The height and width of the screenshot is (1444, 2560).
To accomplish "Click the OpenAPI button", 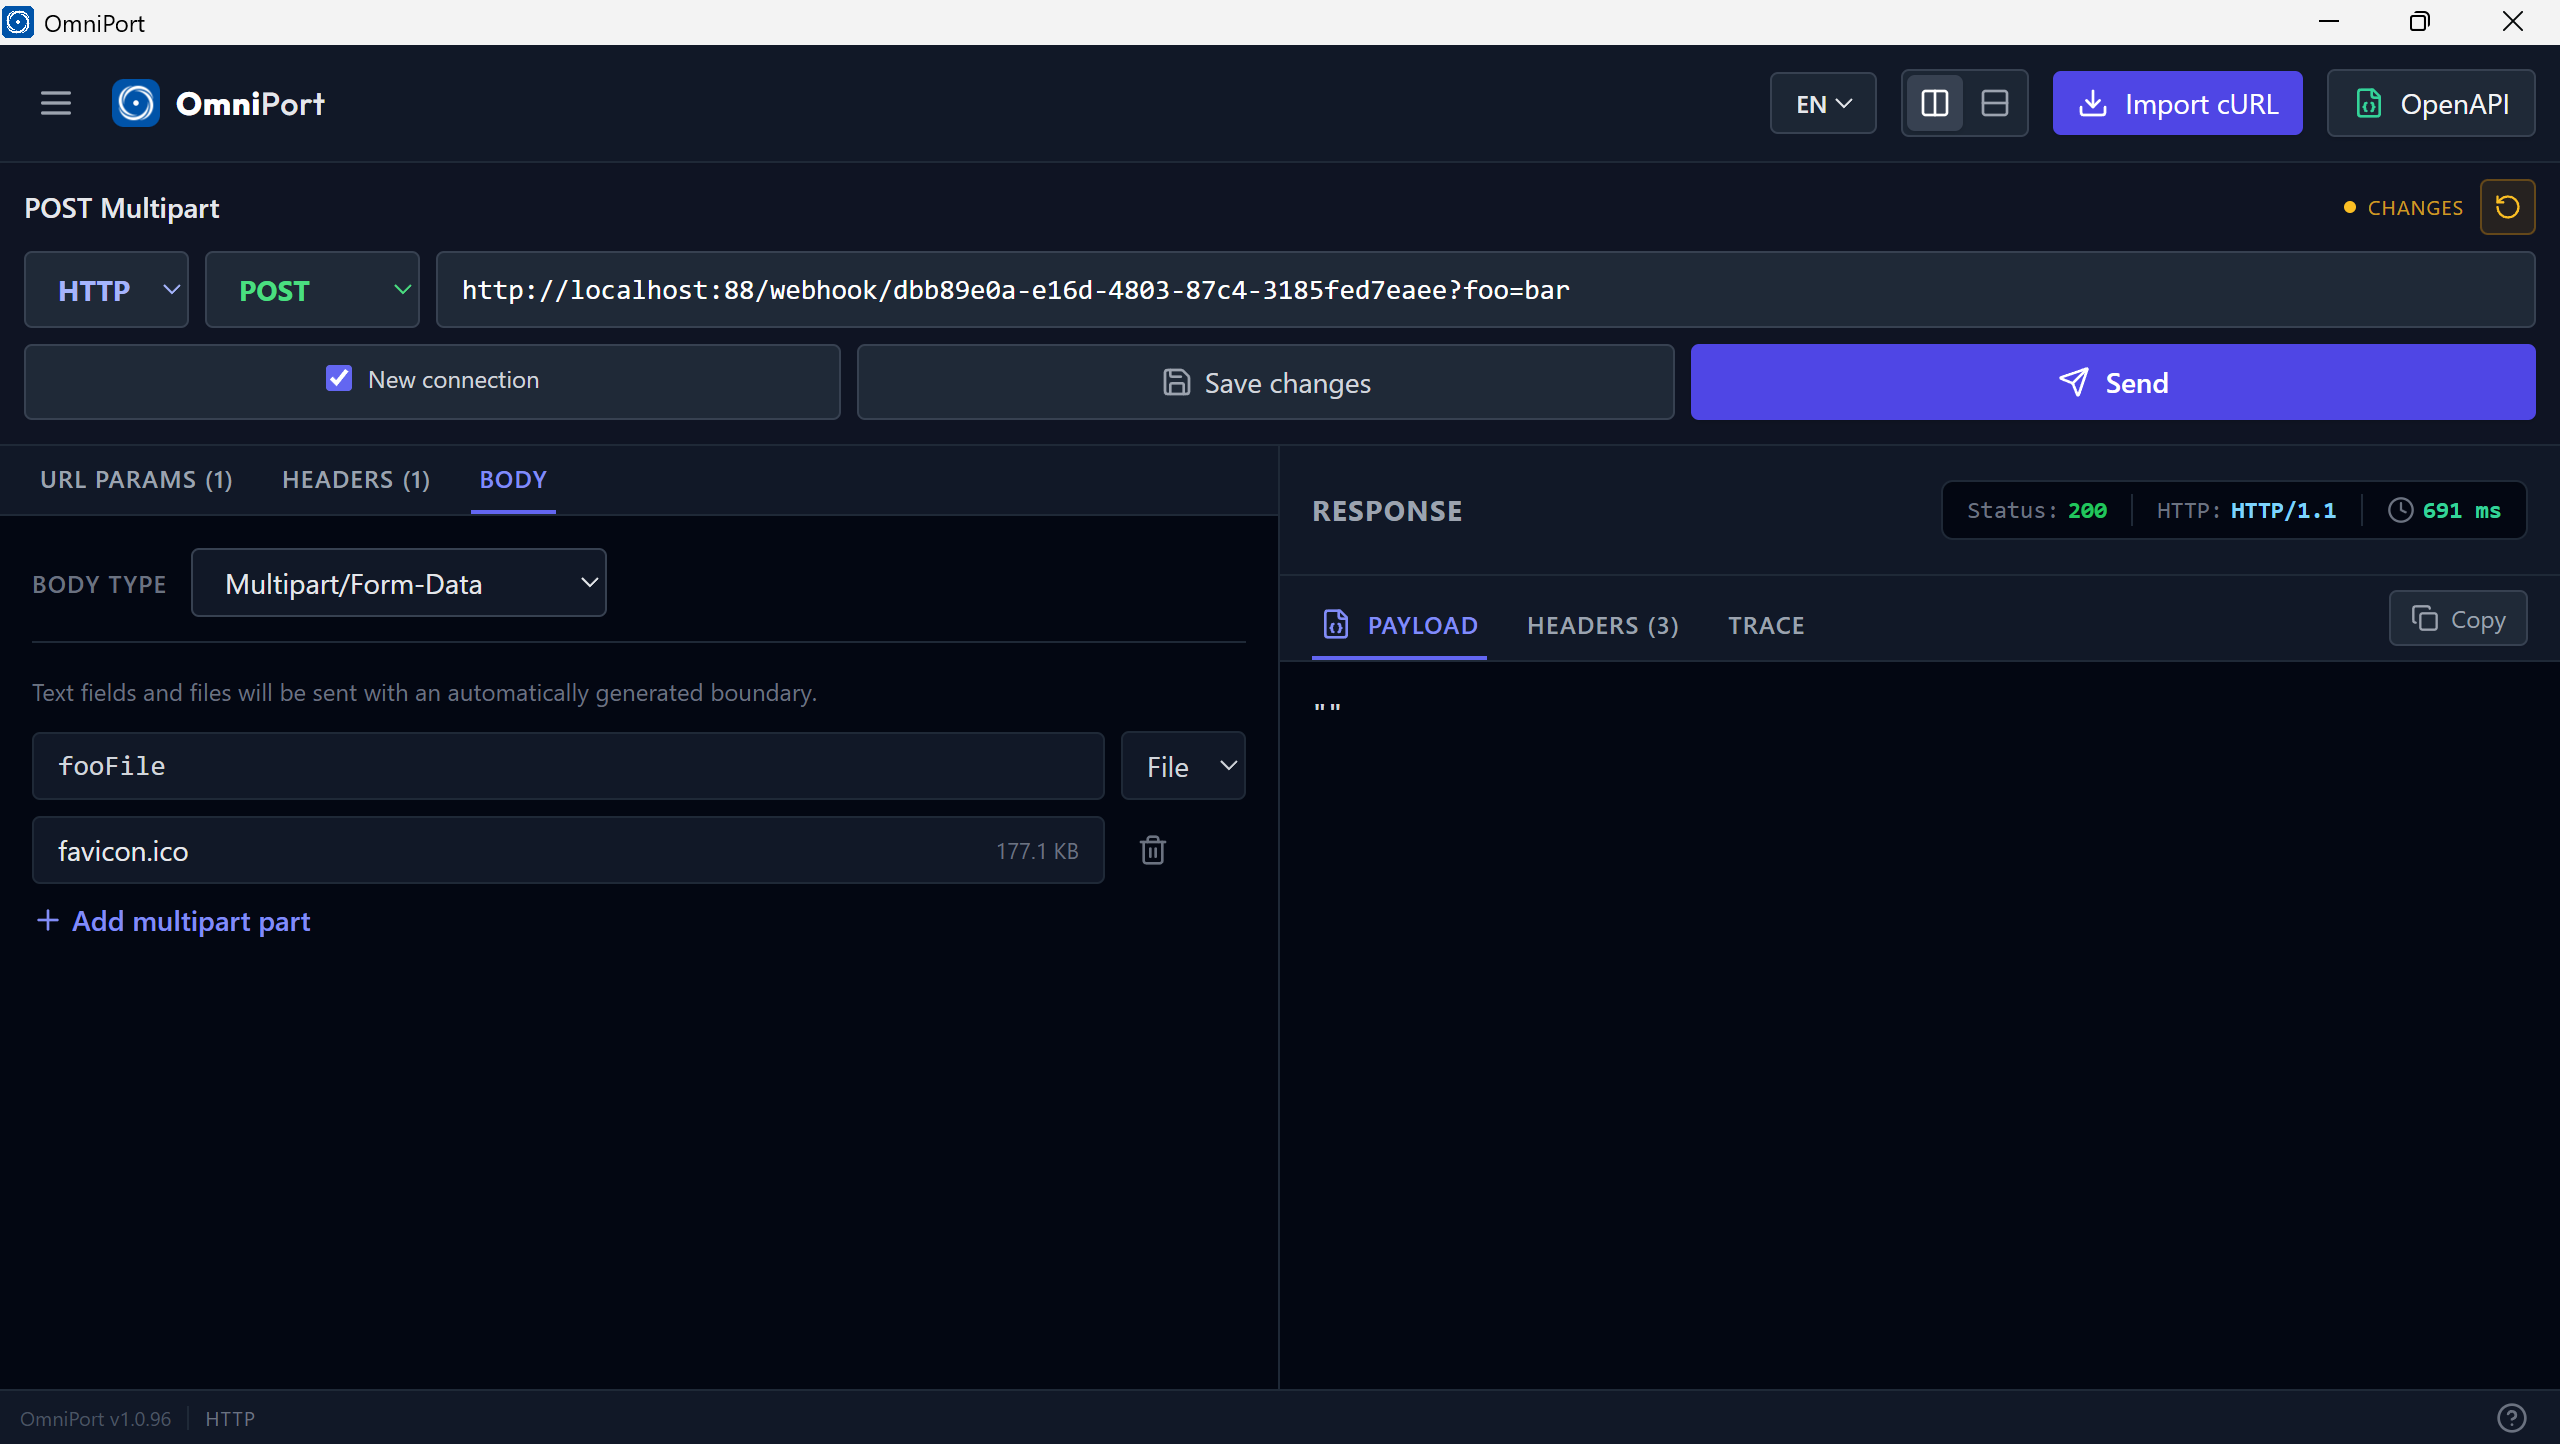I will tap(2431, 103).
